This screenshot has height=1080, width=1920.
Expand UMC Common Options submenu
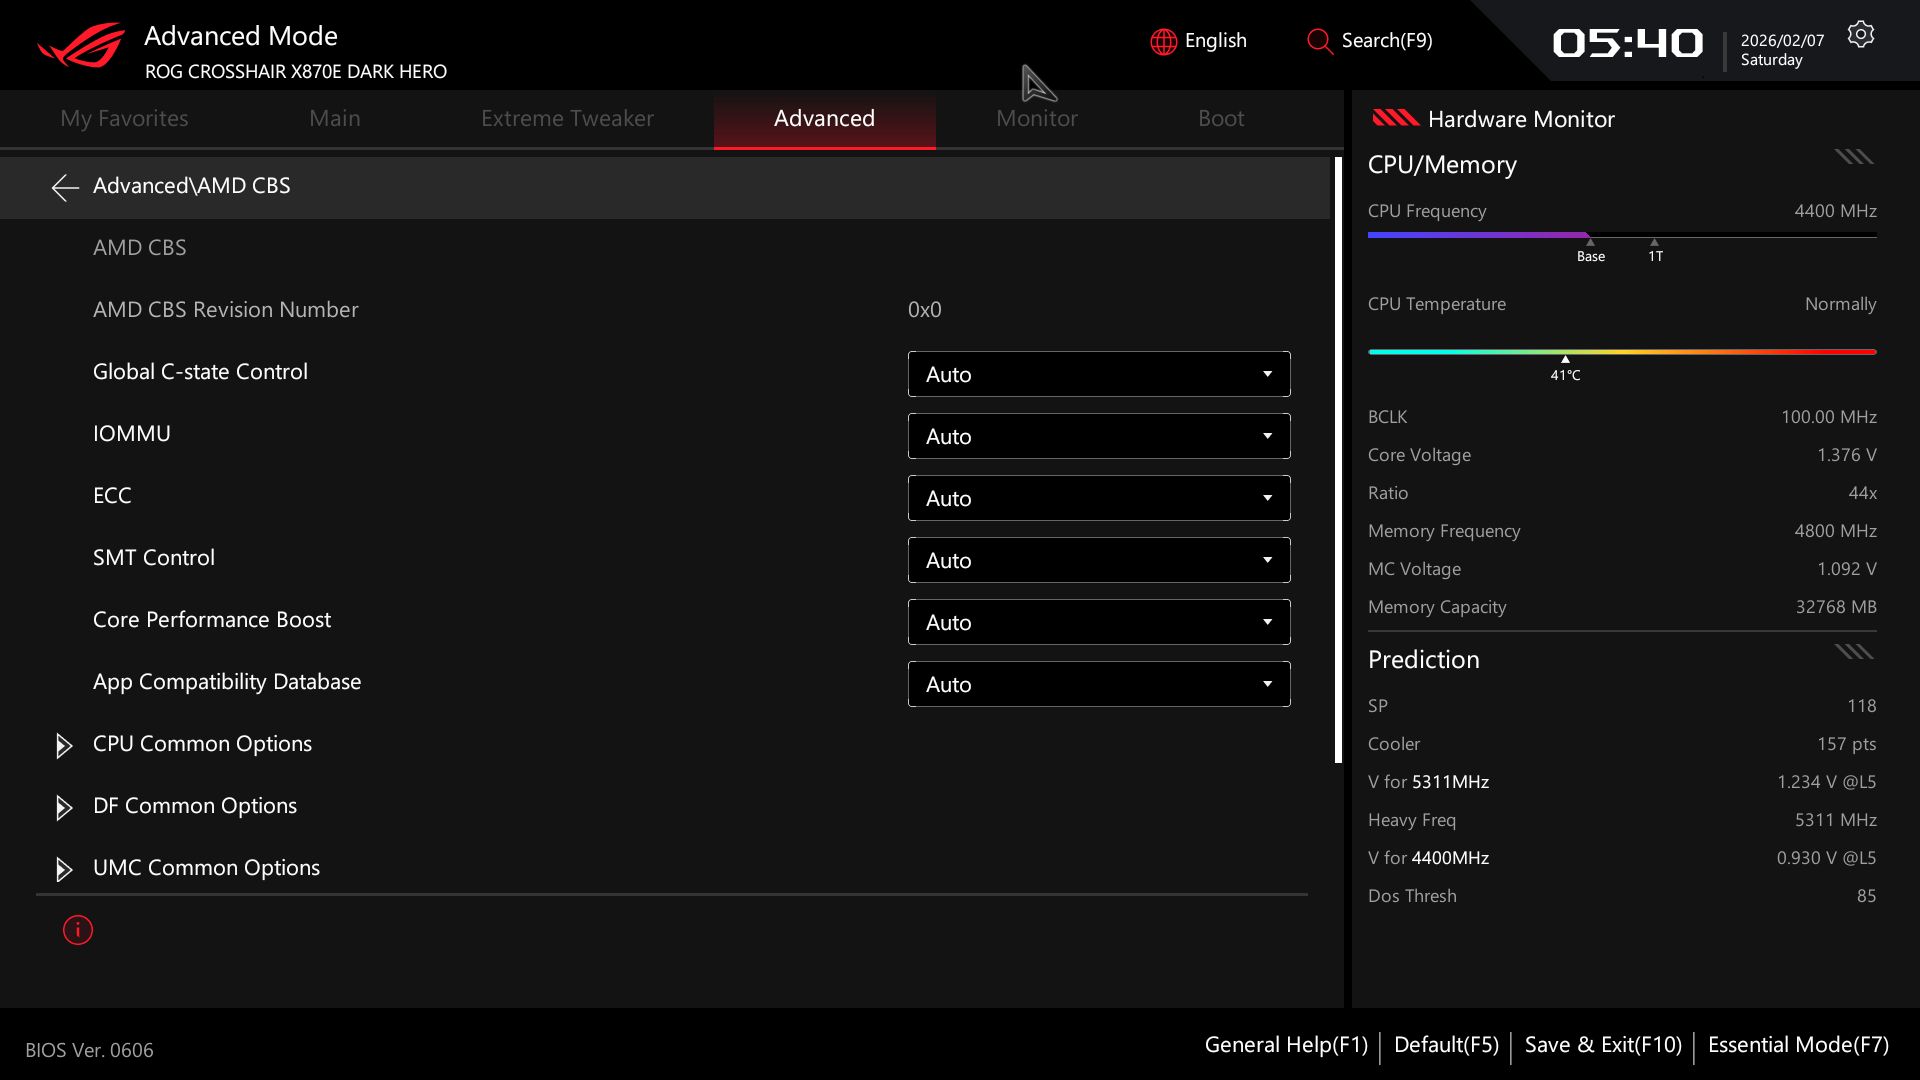[x=206, y=868]
